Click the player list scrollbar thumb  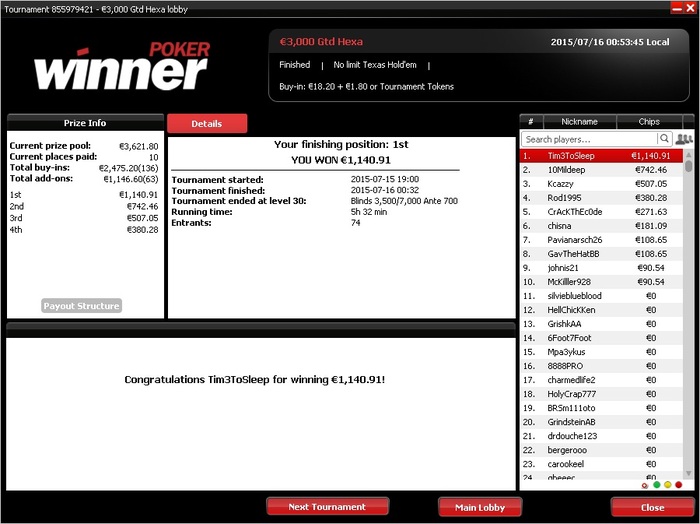pos(688,166)
